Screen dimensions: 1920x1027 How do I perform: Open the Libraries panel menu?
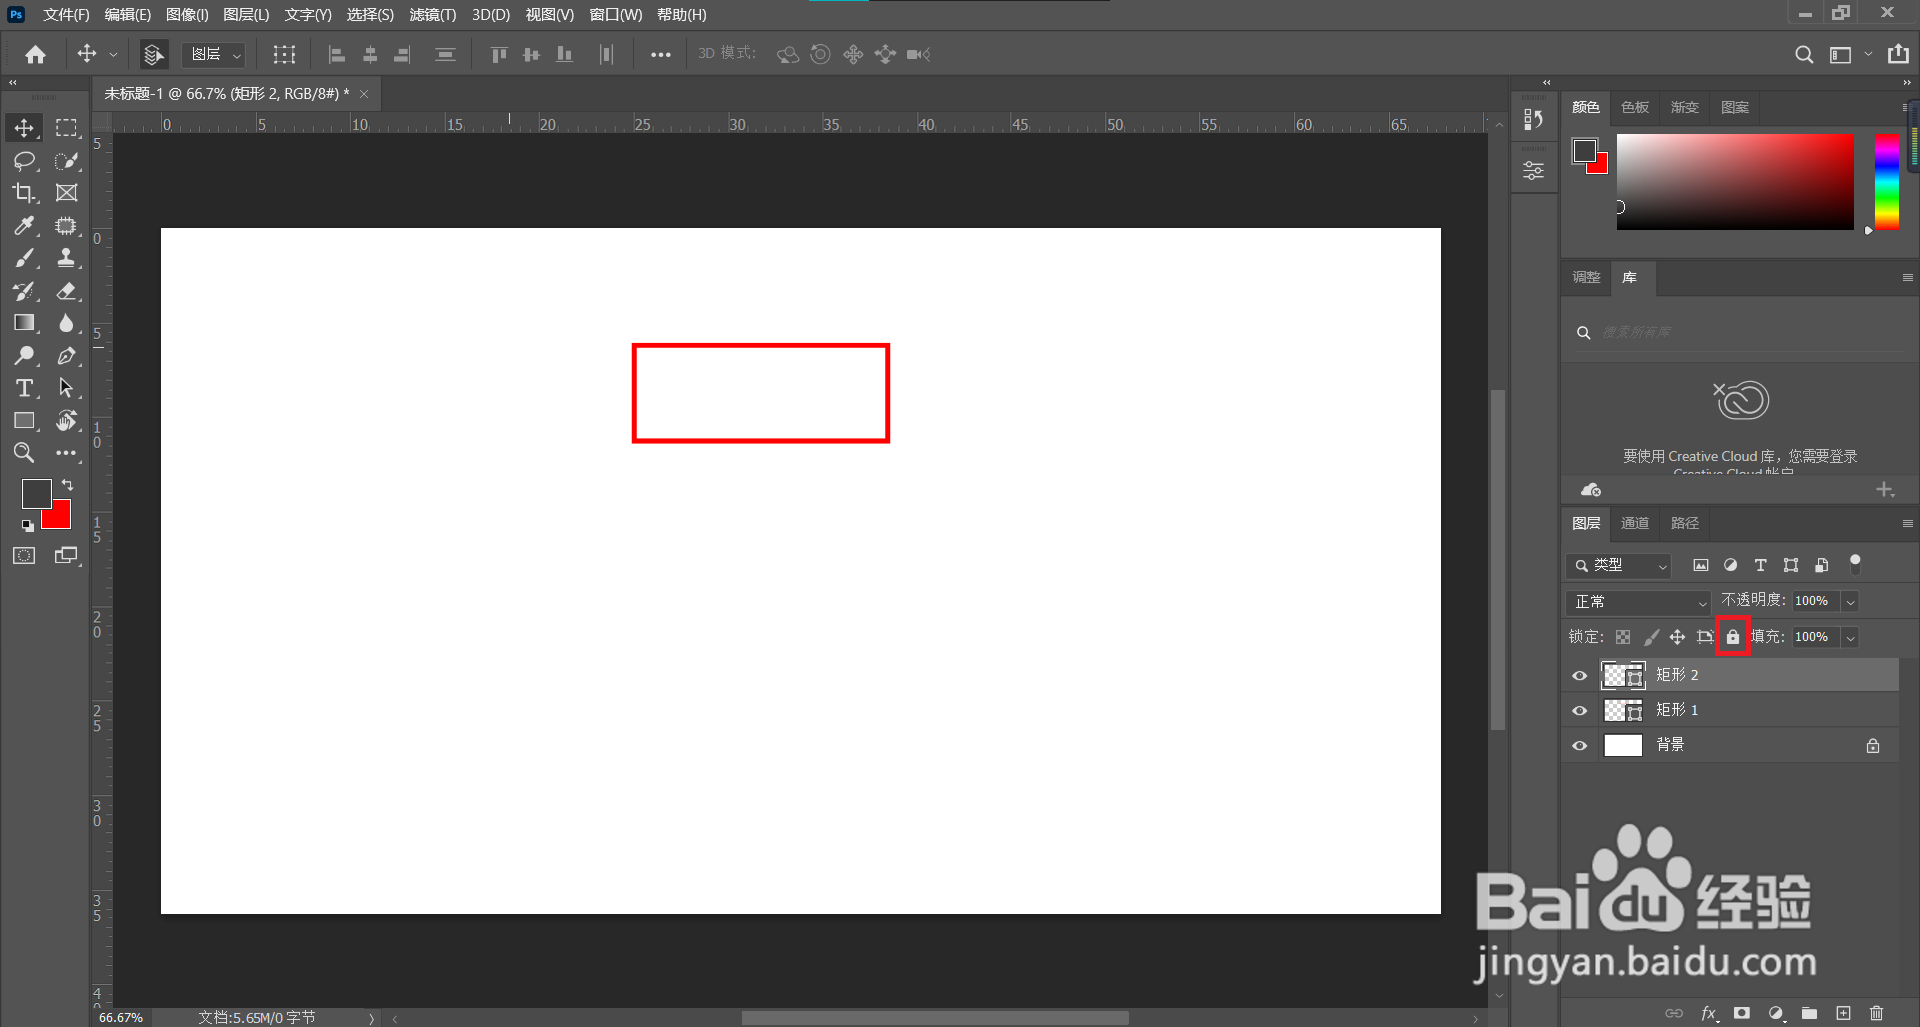coord(1907,277)
